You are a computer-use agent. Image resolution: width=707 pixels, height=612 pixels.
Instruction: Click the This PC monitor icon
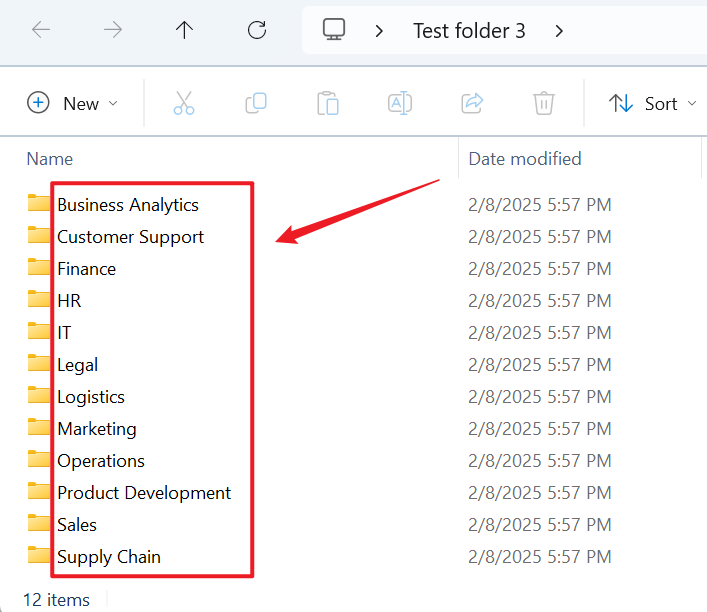(334, 30)
